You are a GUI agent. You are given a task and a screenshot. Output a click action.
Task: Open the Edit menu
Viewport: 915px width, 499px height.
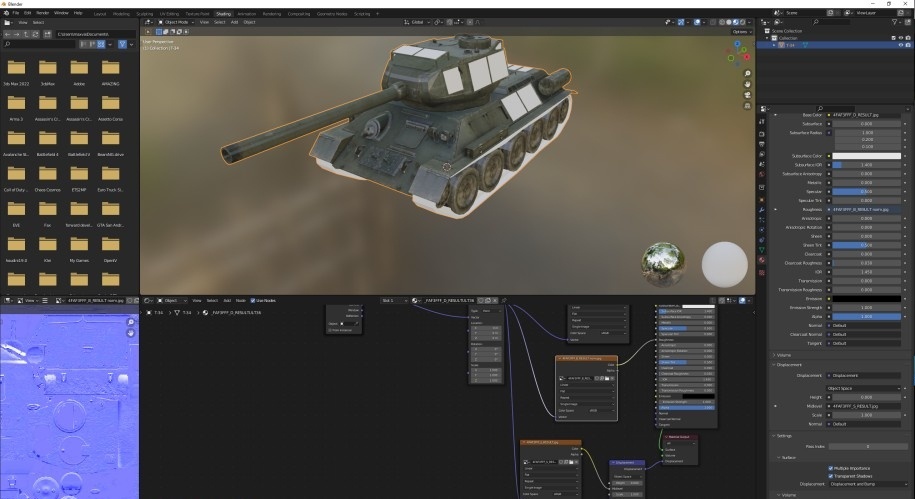[x=27, y=13]
